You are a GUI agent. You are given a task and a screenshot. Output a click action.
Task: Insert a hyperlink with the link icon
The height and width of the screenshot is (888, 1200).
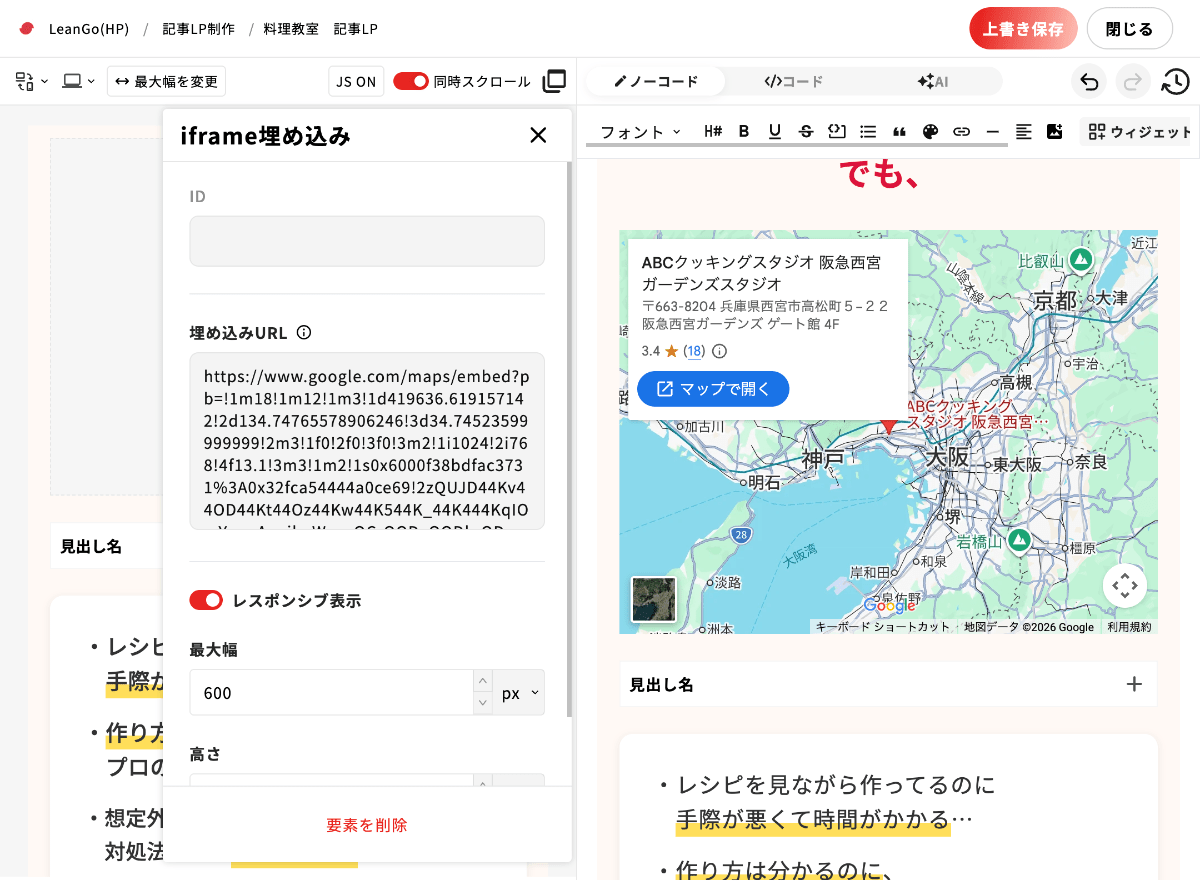[x=961, y=131]
